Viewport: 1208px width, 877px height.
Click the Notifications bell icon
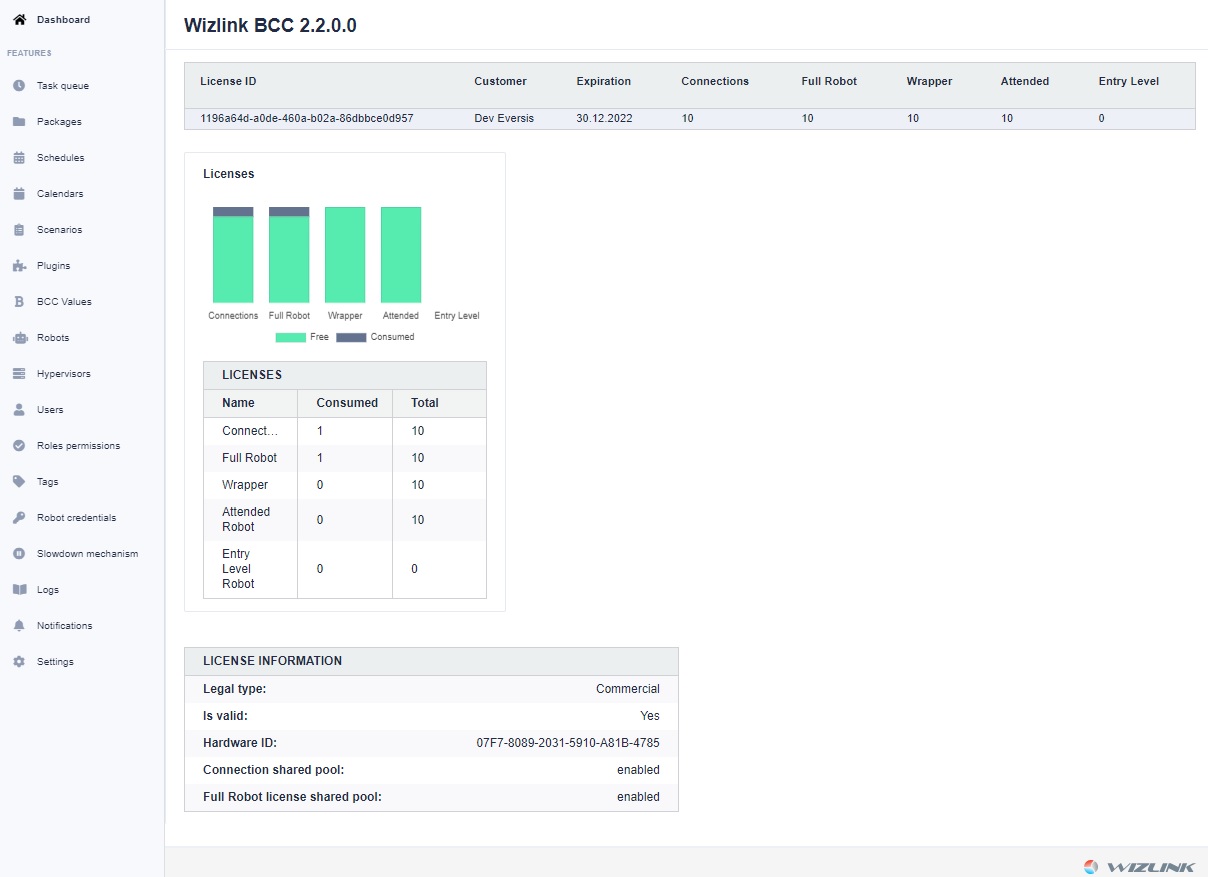click(19, 626)
